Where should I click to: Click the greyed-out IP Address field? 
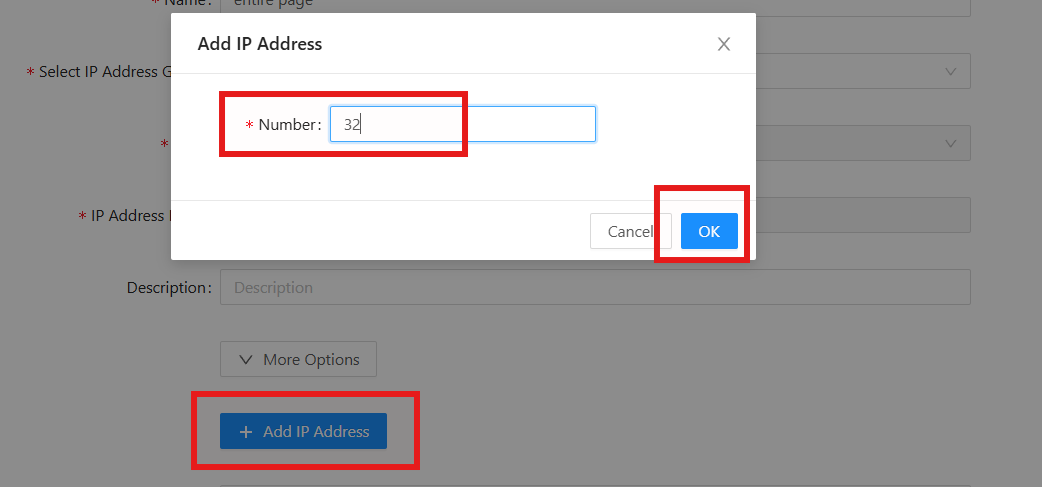(x=860, y=215)
